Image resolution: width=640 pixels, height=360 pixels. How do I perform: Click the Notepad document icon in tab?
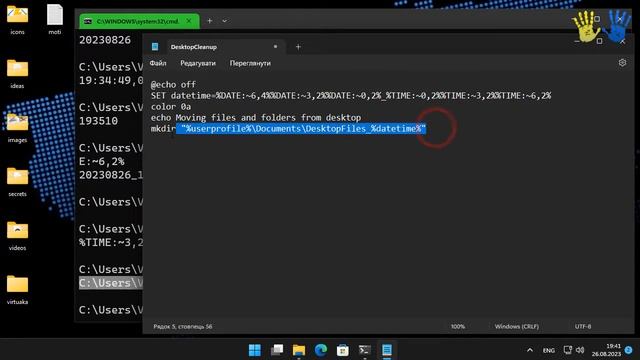point(155,47)
